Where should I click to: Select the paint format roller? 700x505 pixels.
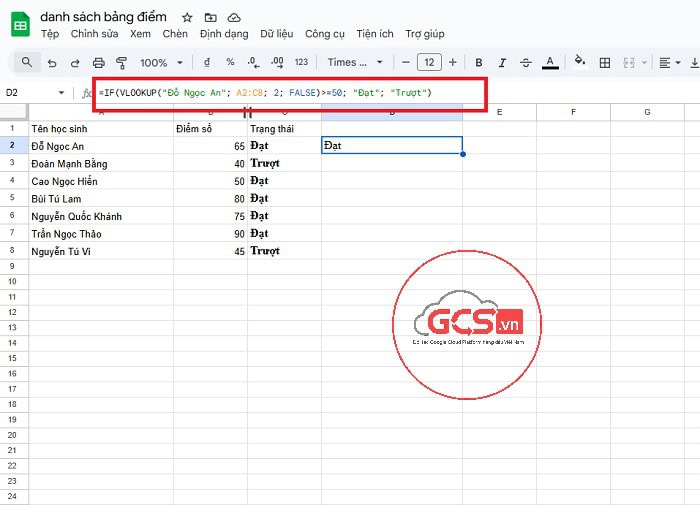(121, 62)
